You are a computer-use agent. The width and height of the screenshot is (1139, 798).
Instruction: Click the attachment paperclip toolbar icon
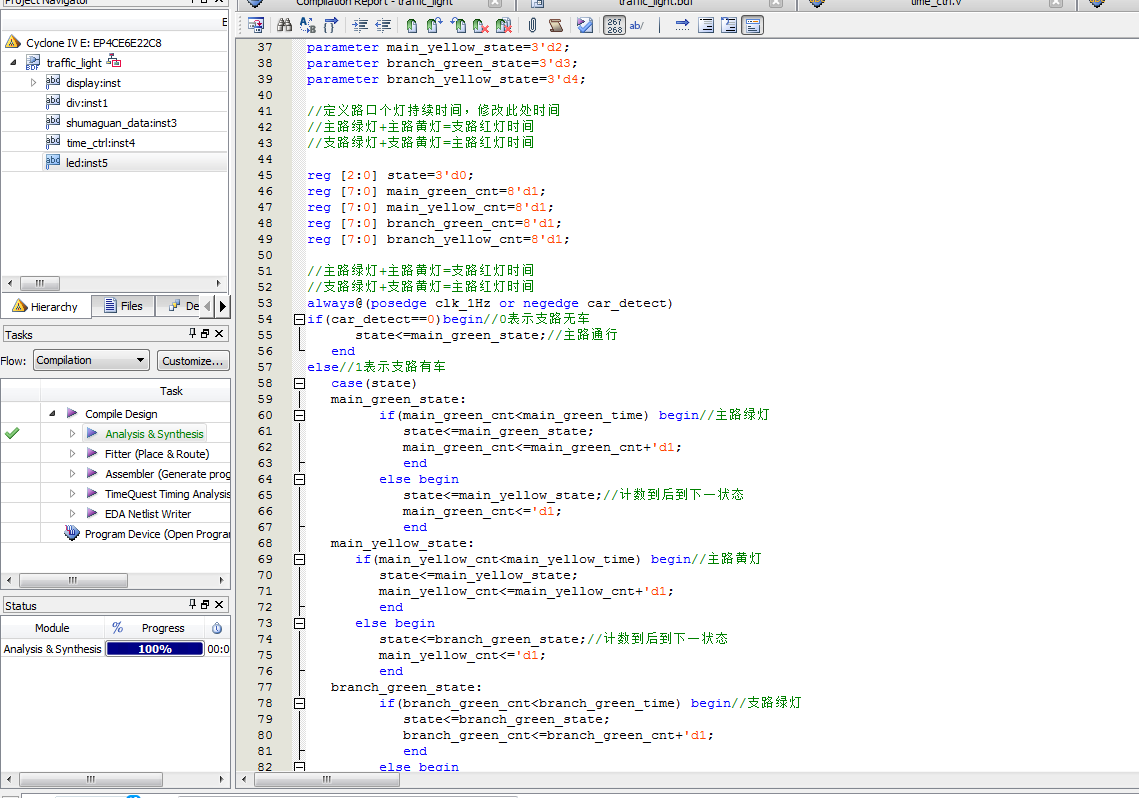click(532, 26)
